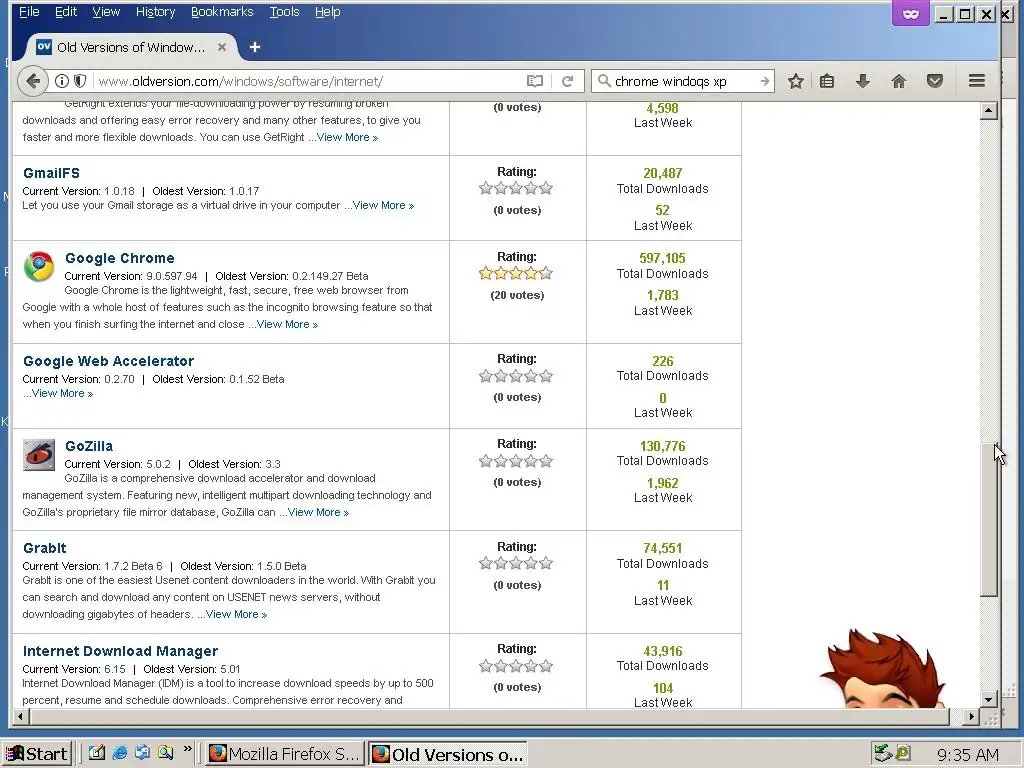The width and height of the screenshot is (1024, 768).
Task: Open the GoZilla title link
Action: click(x=89, y=446)
